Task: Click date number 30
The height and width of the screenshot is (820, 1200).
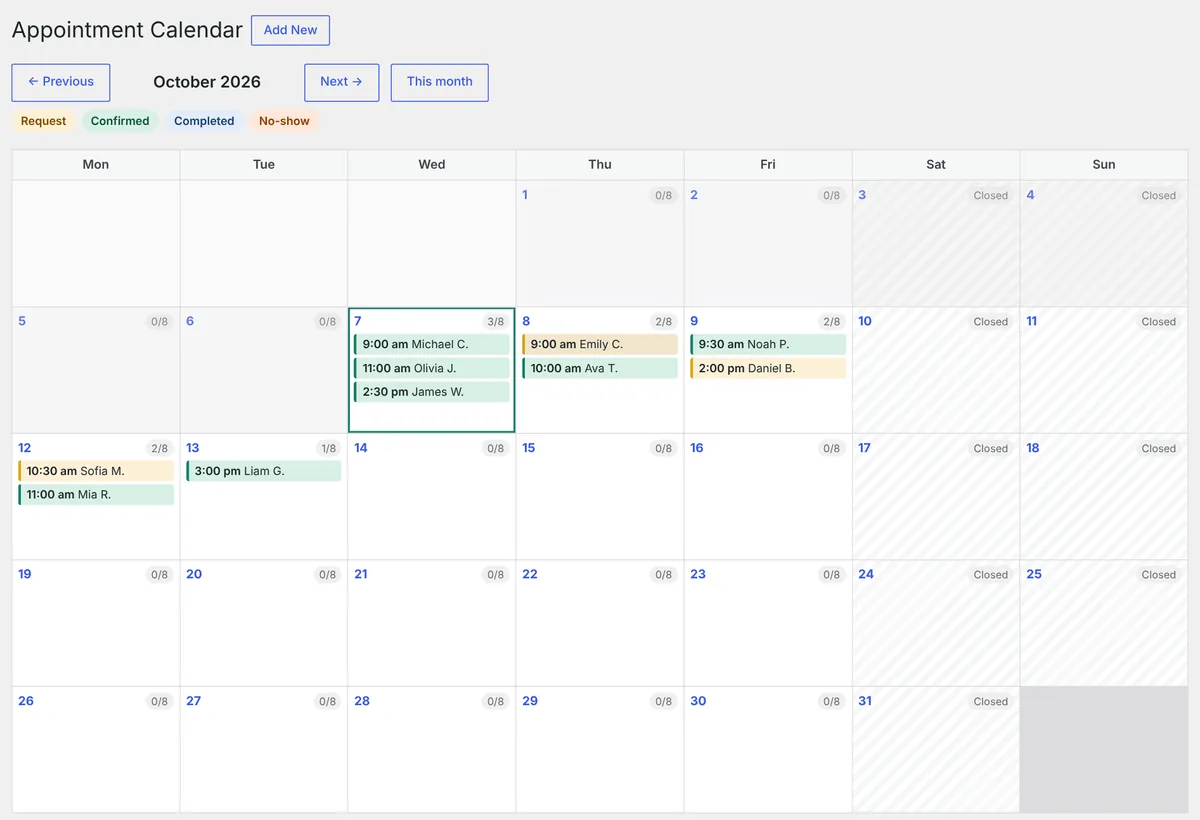Action: 698,701
